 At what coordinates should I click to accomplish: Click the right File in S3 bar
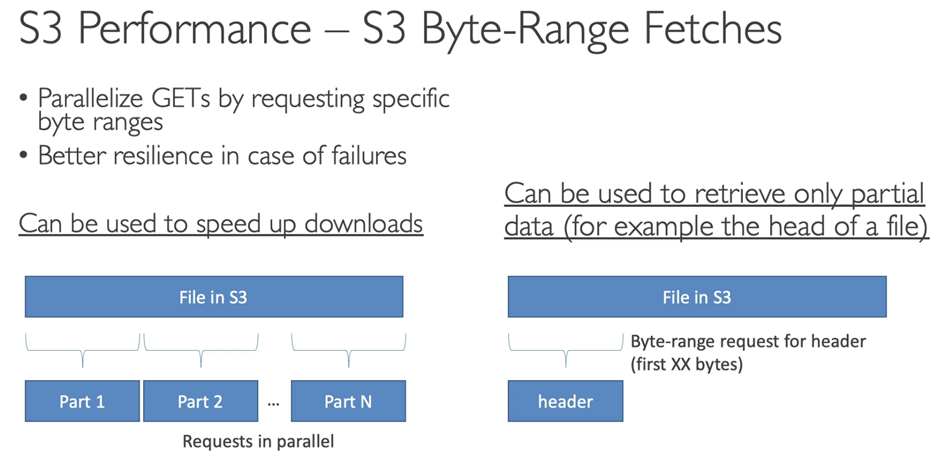point(697,297)
